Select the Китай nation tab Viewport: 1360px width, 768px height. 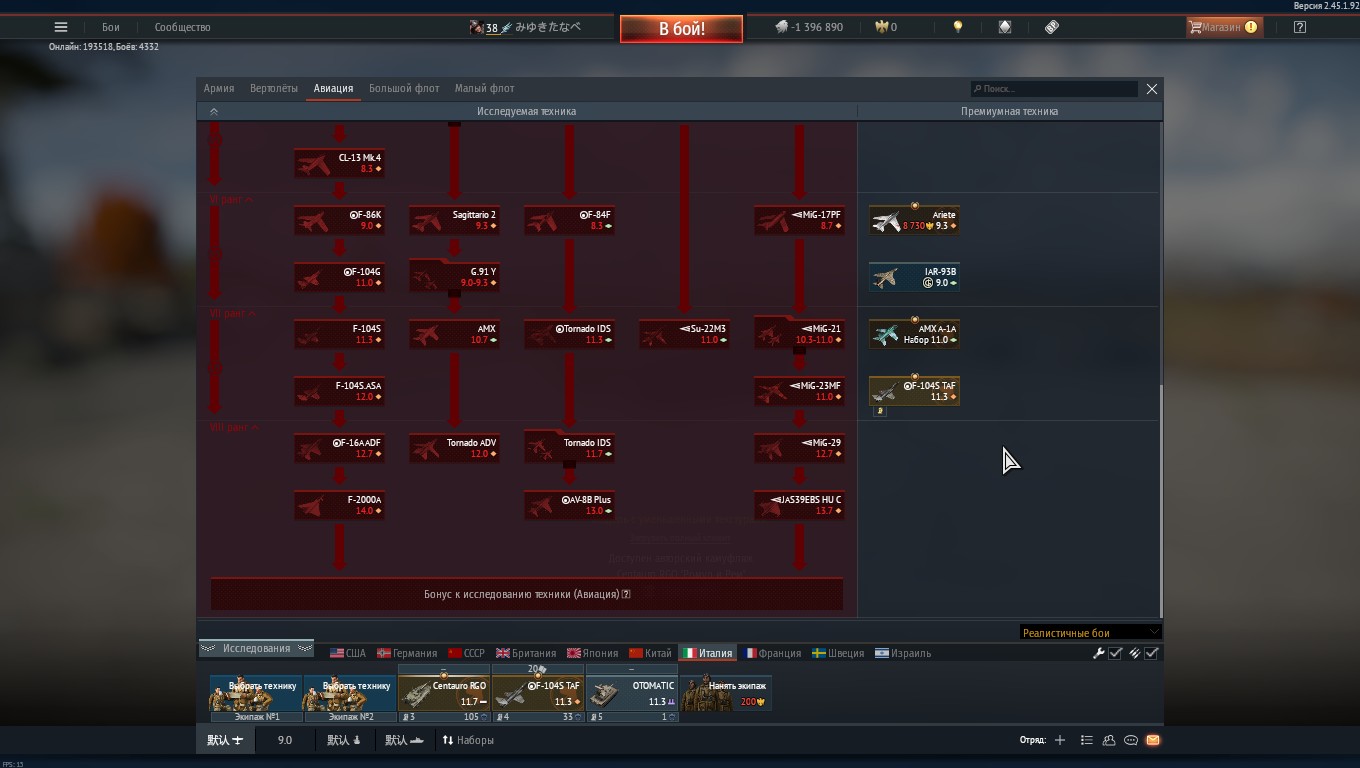[649, 653]
